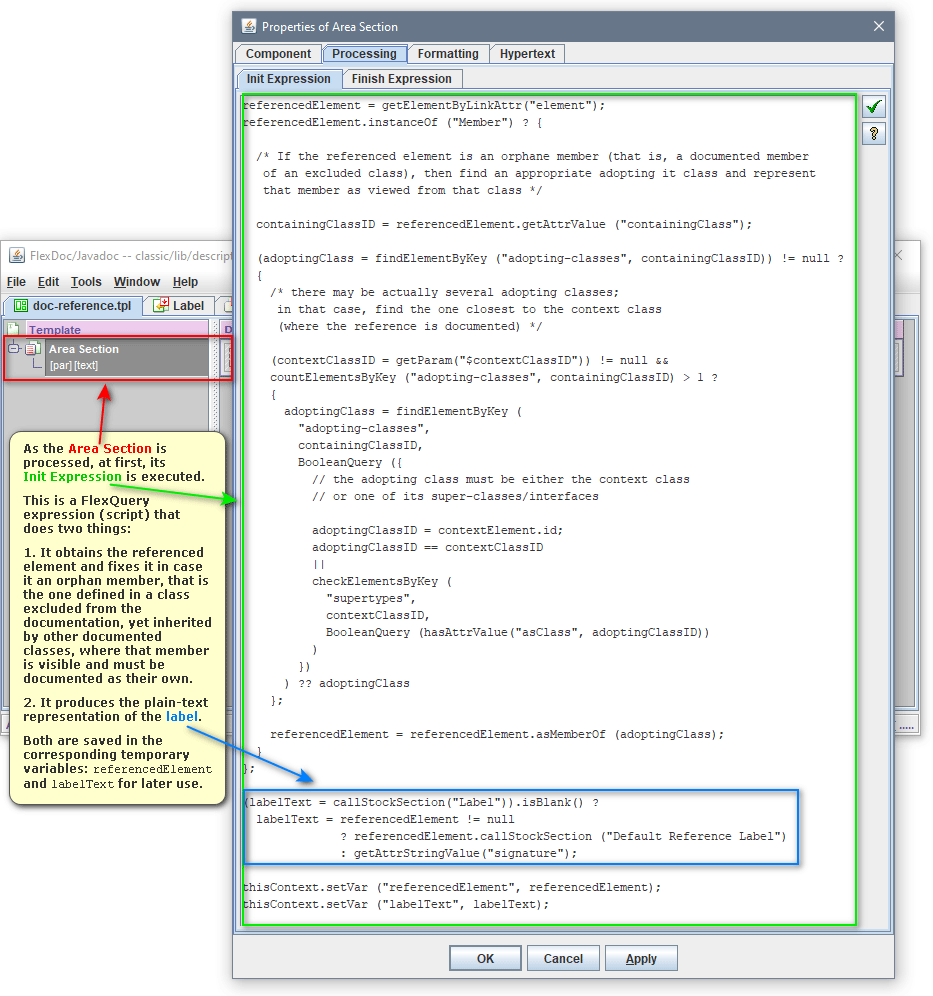The image size is (933, 996).
Task: Click the Area Section component icon
Action: (33, 349)
